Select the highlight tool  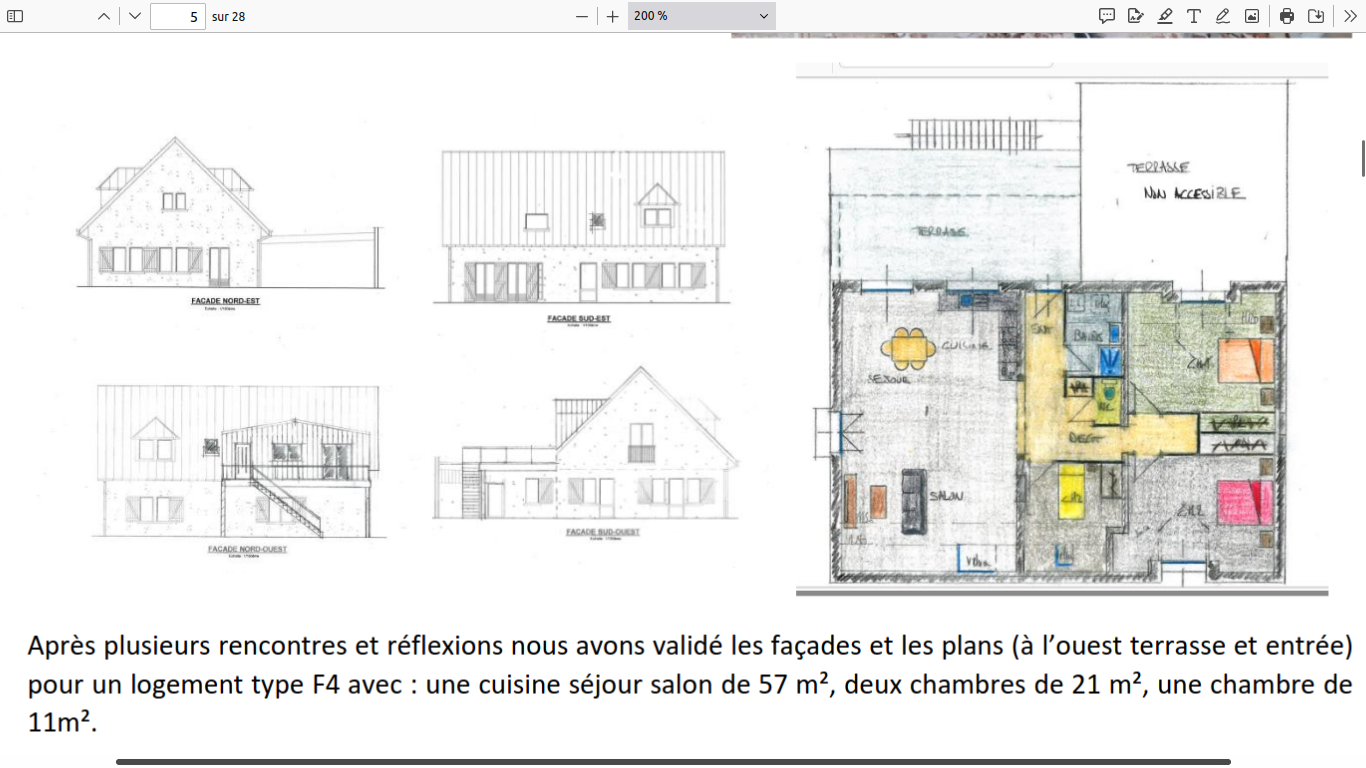1165,16
